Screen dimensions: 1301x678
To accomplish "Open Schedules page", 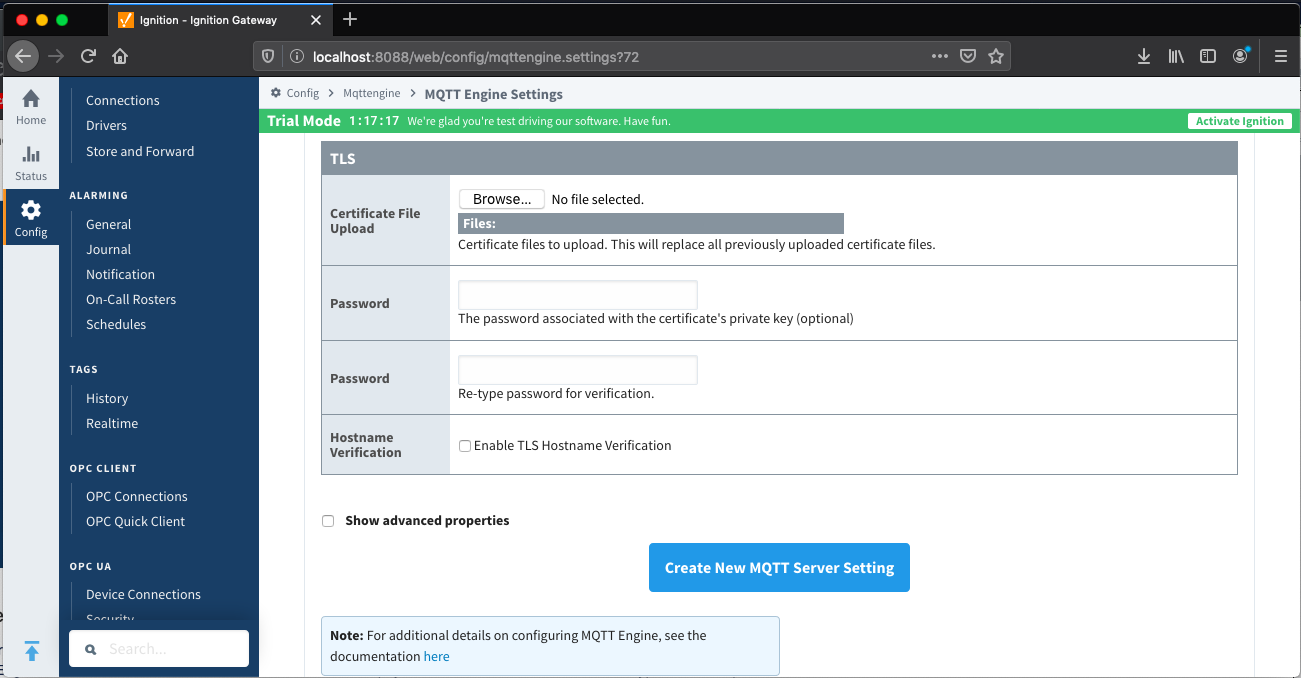I will point(116,324).
